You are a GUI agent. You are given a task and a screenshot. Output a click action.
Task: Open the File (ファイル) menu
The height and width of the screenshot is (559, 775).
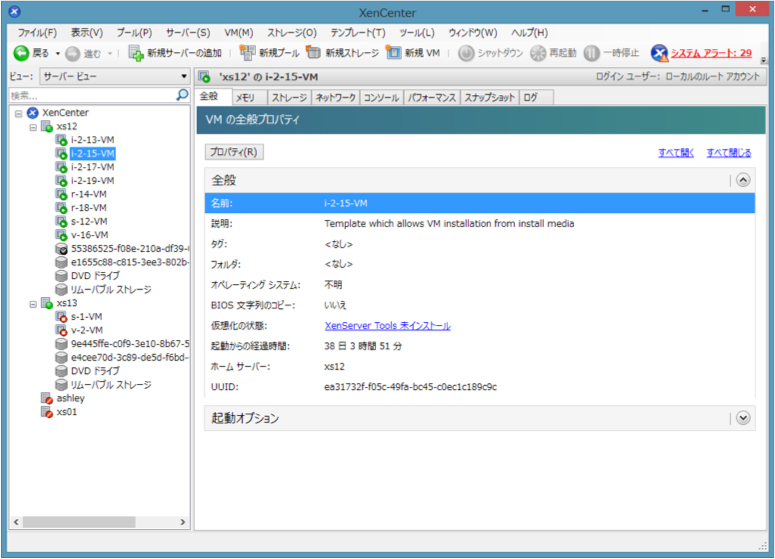(x=37, y=33)
